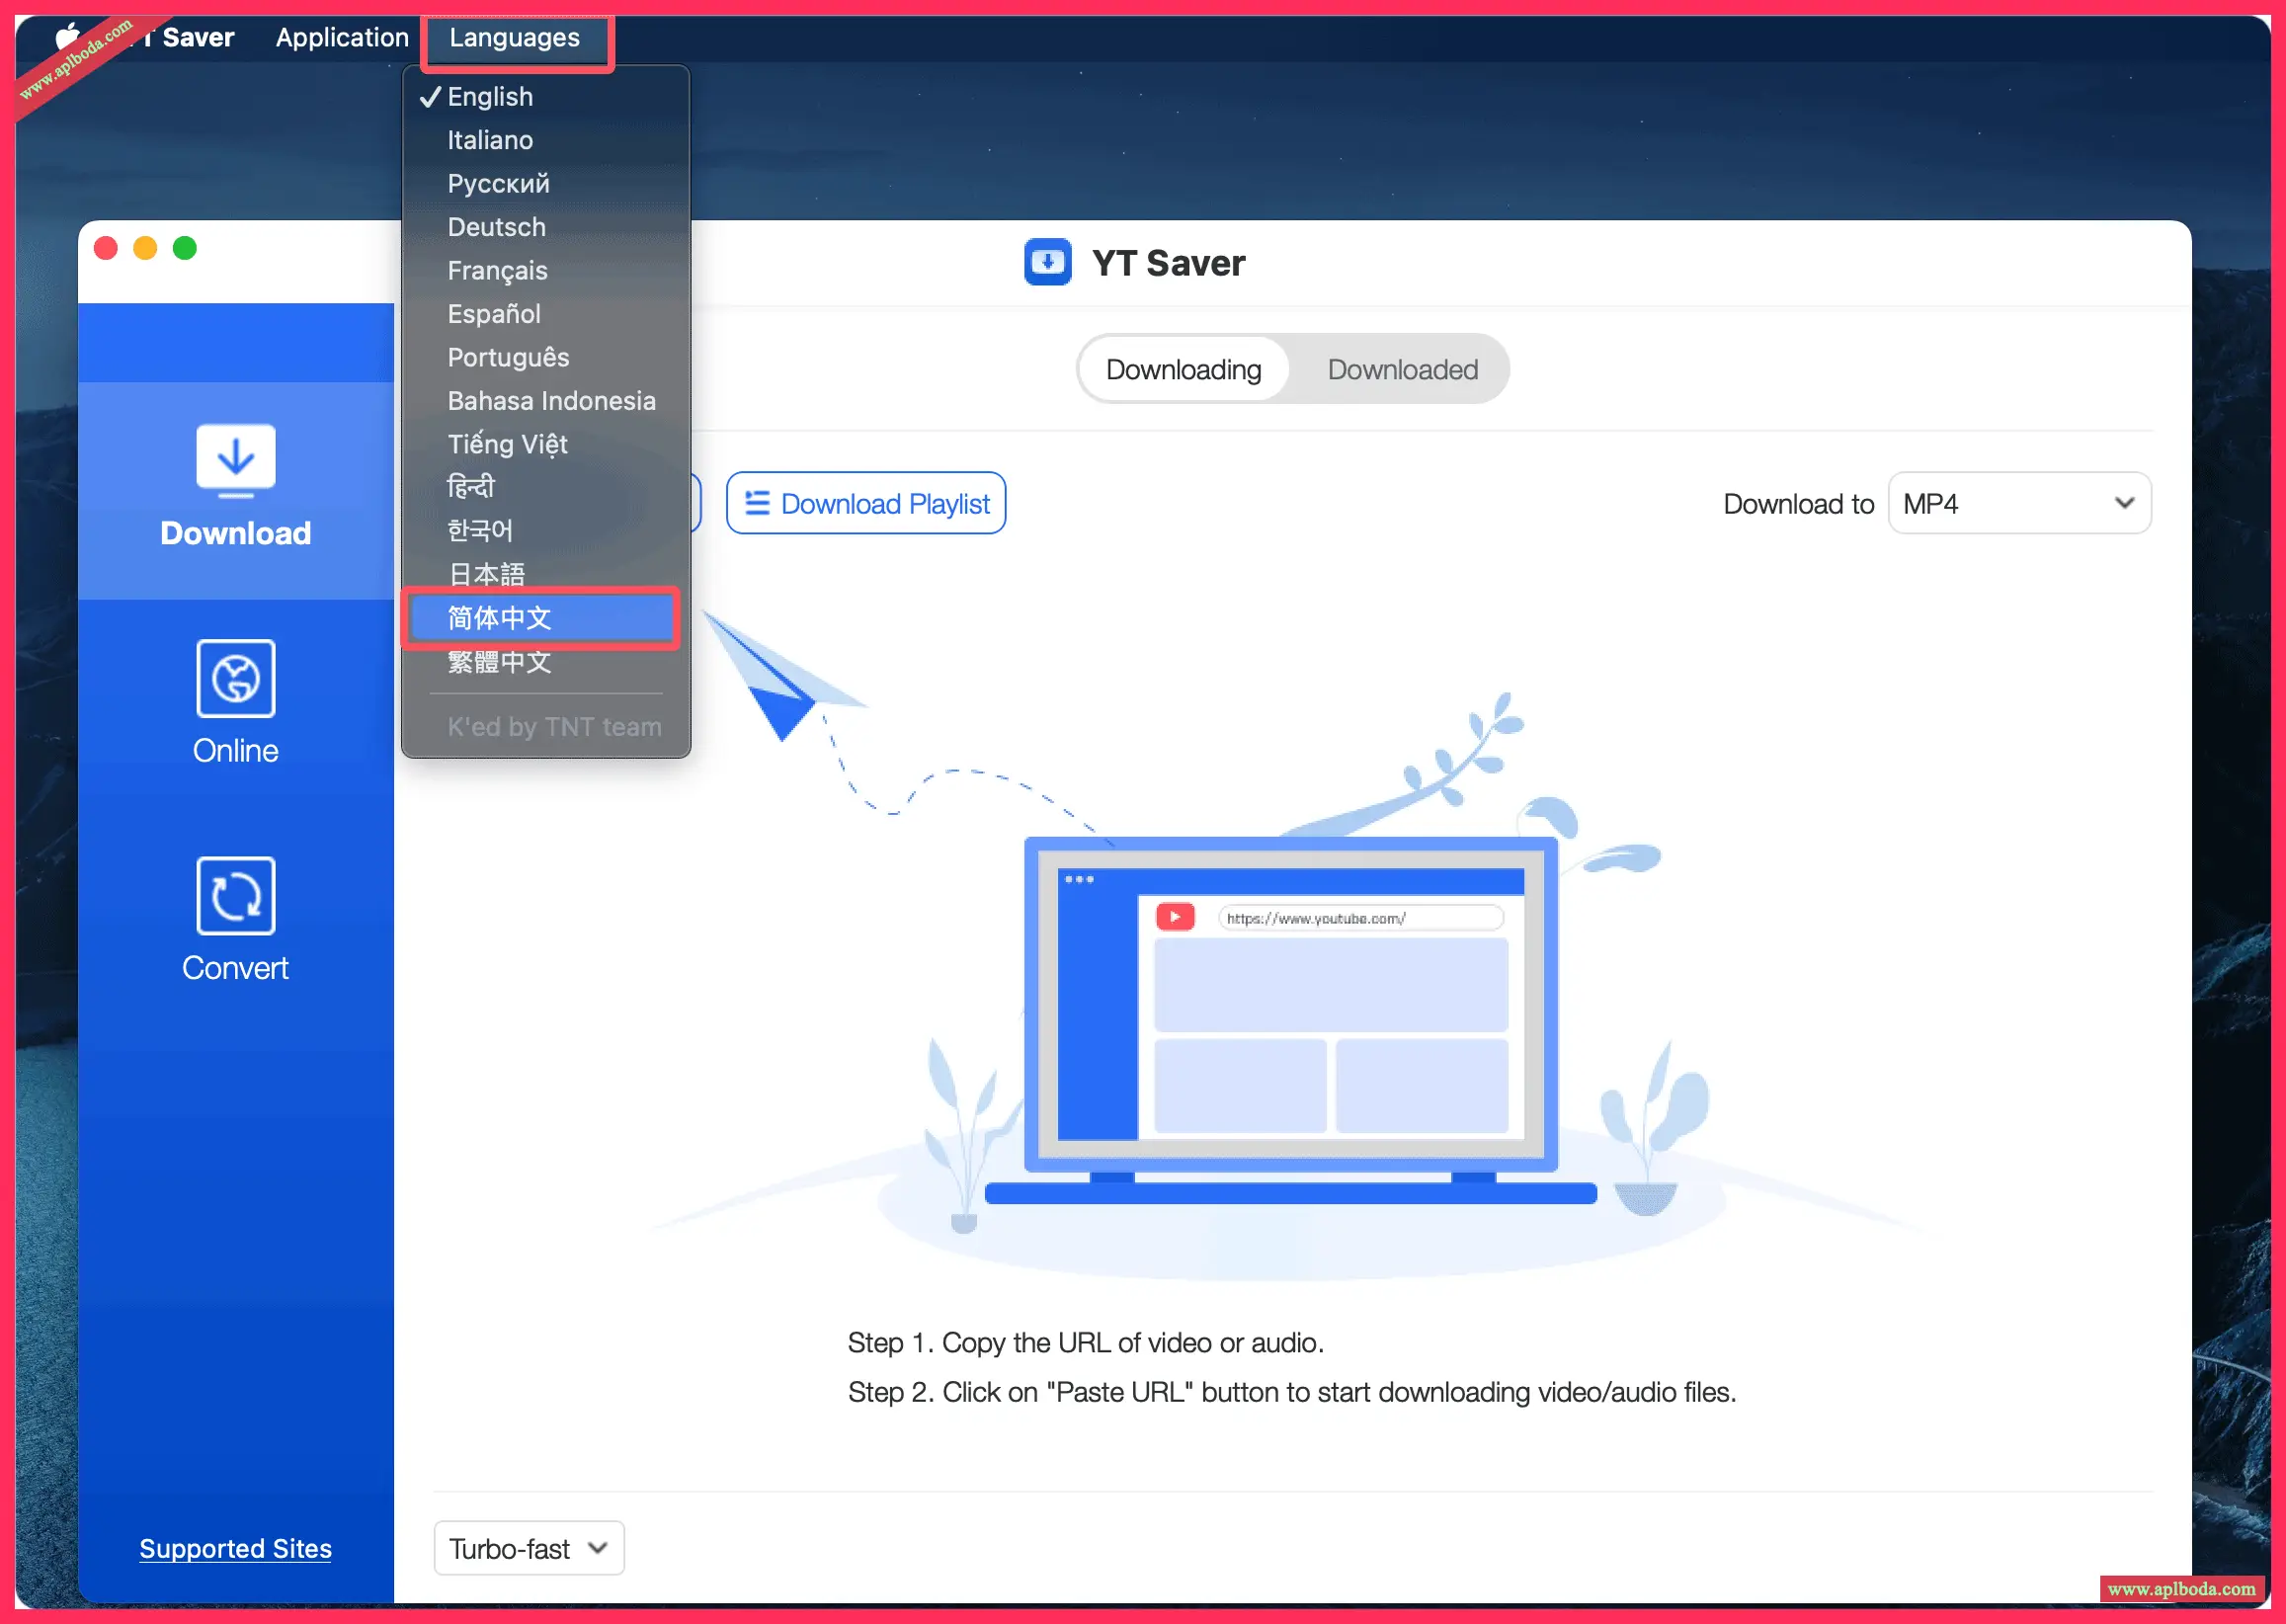Click the Download Playlist list icon
The width and height of the screenshot is (2286, 1624).
pyautogui.click(x=757, y=503)
